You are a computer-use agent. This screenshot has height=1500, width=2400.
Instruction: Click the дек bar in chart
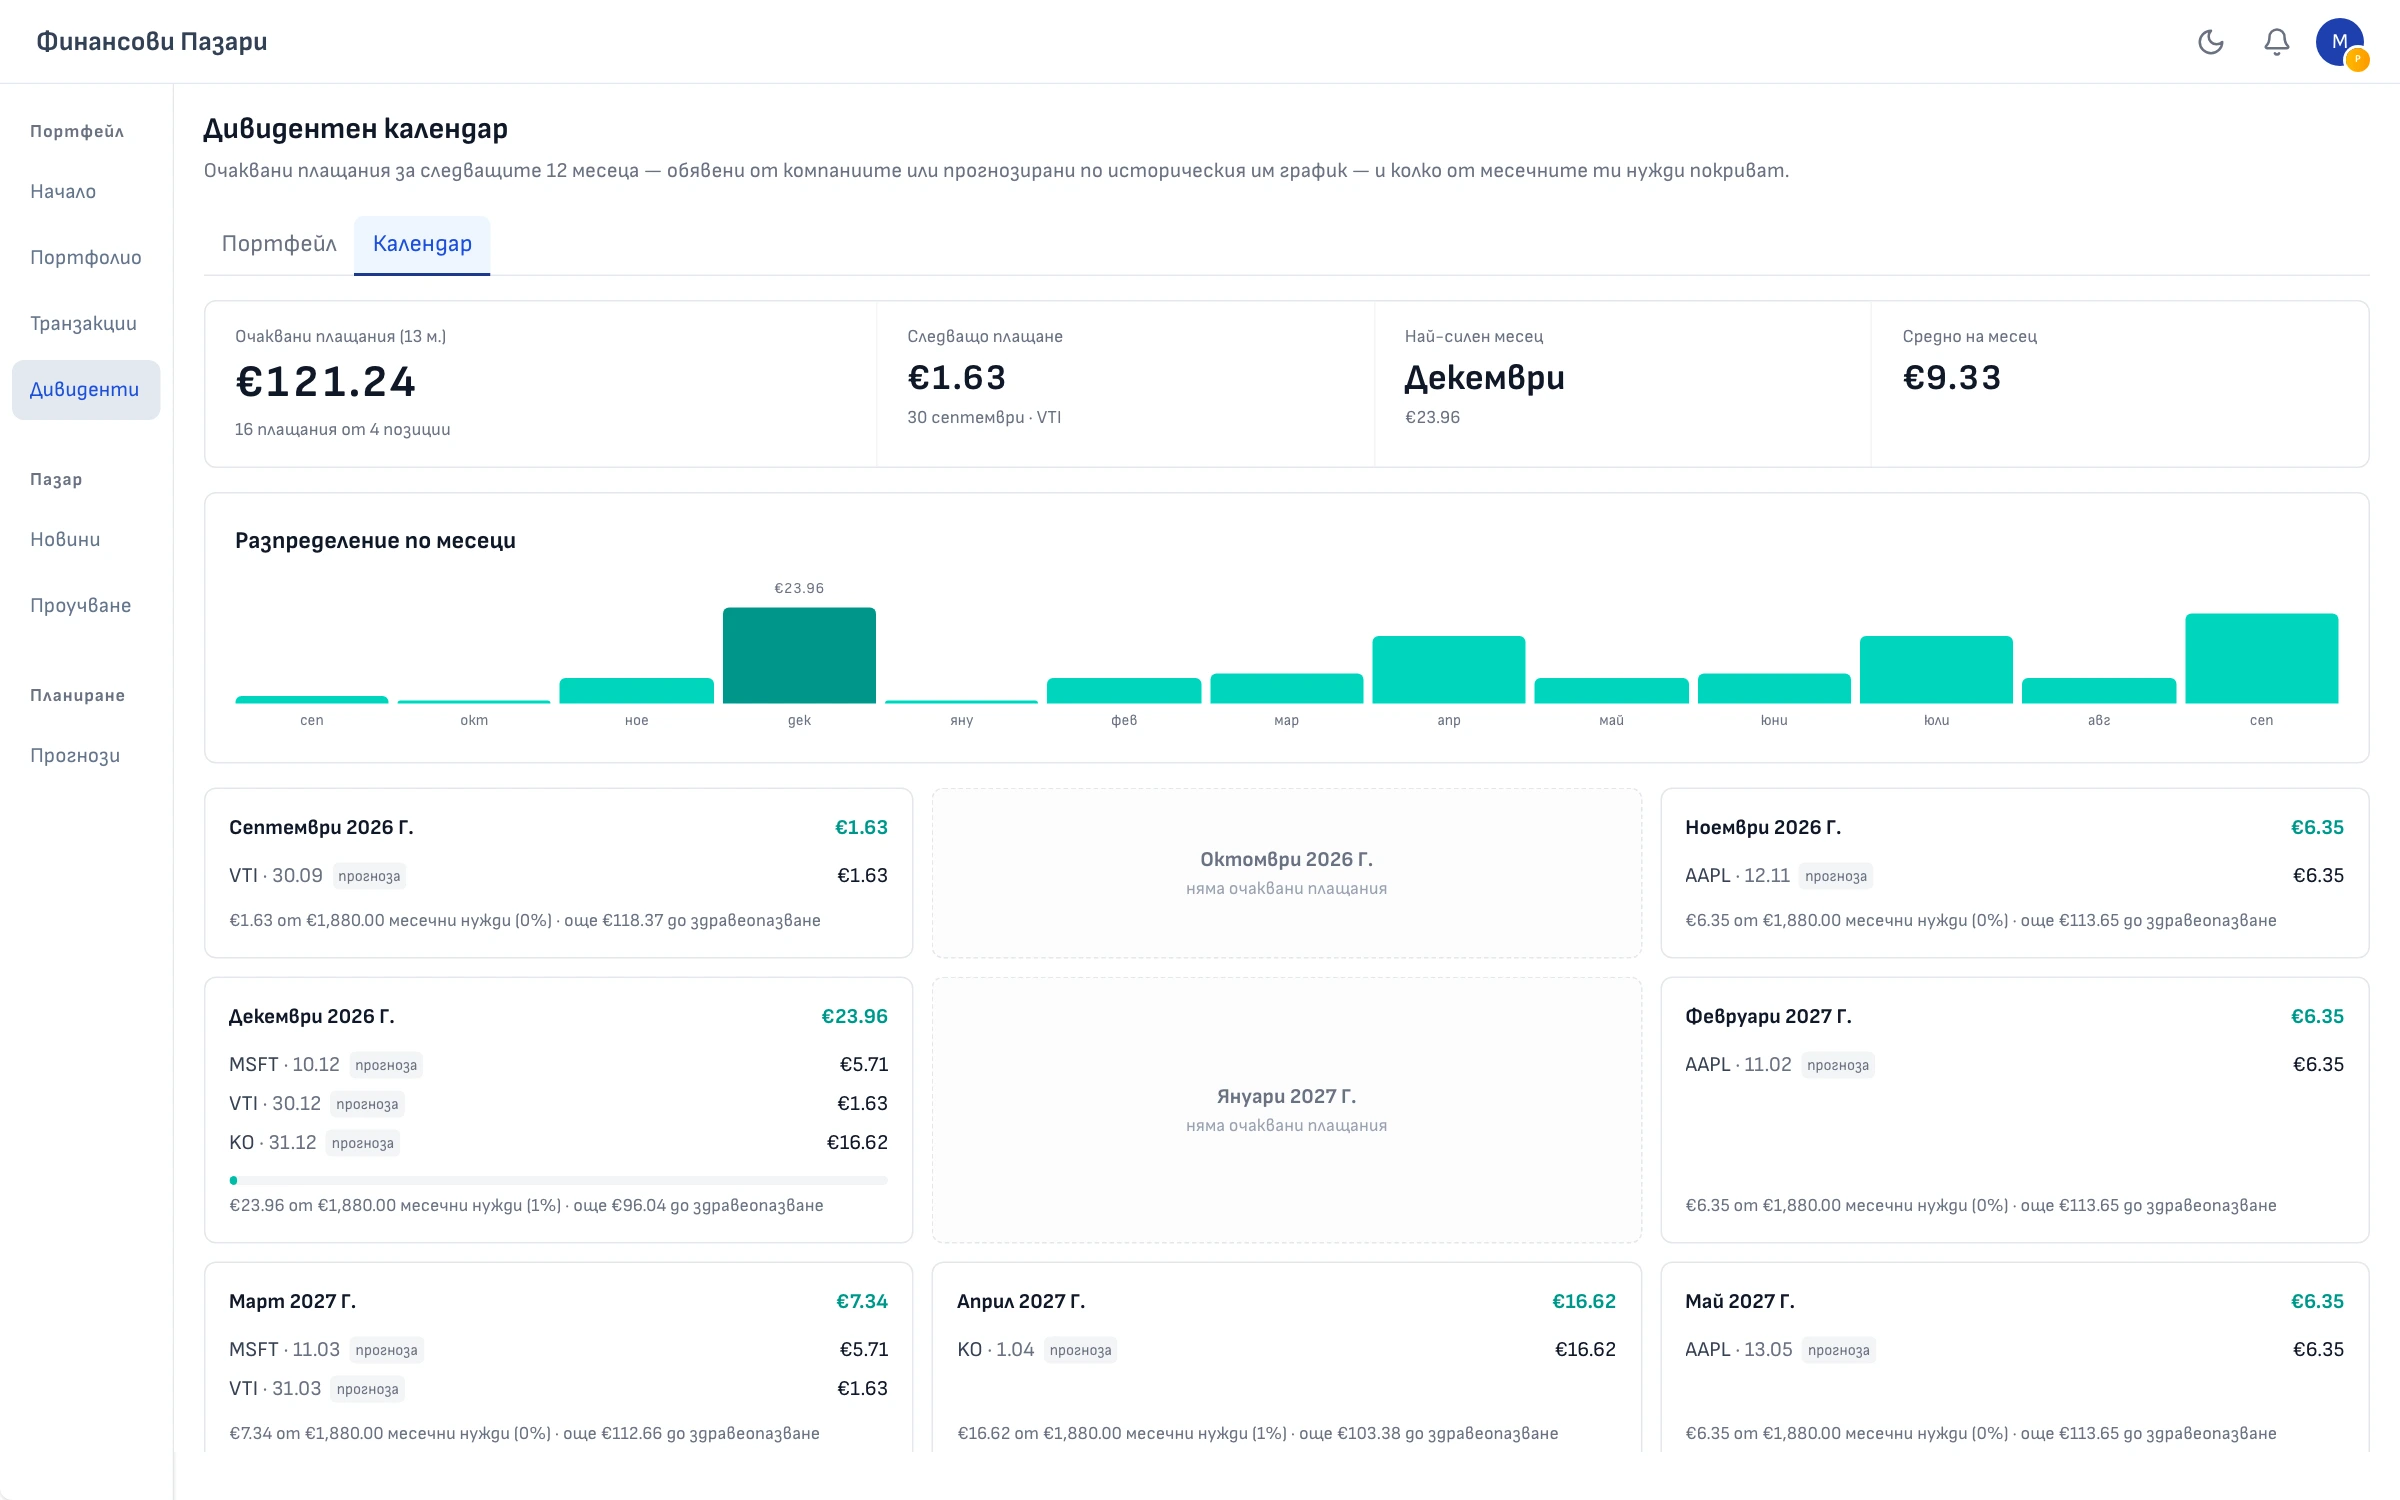pyautogui.click(x=799, y=655)
